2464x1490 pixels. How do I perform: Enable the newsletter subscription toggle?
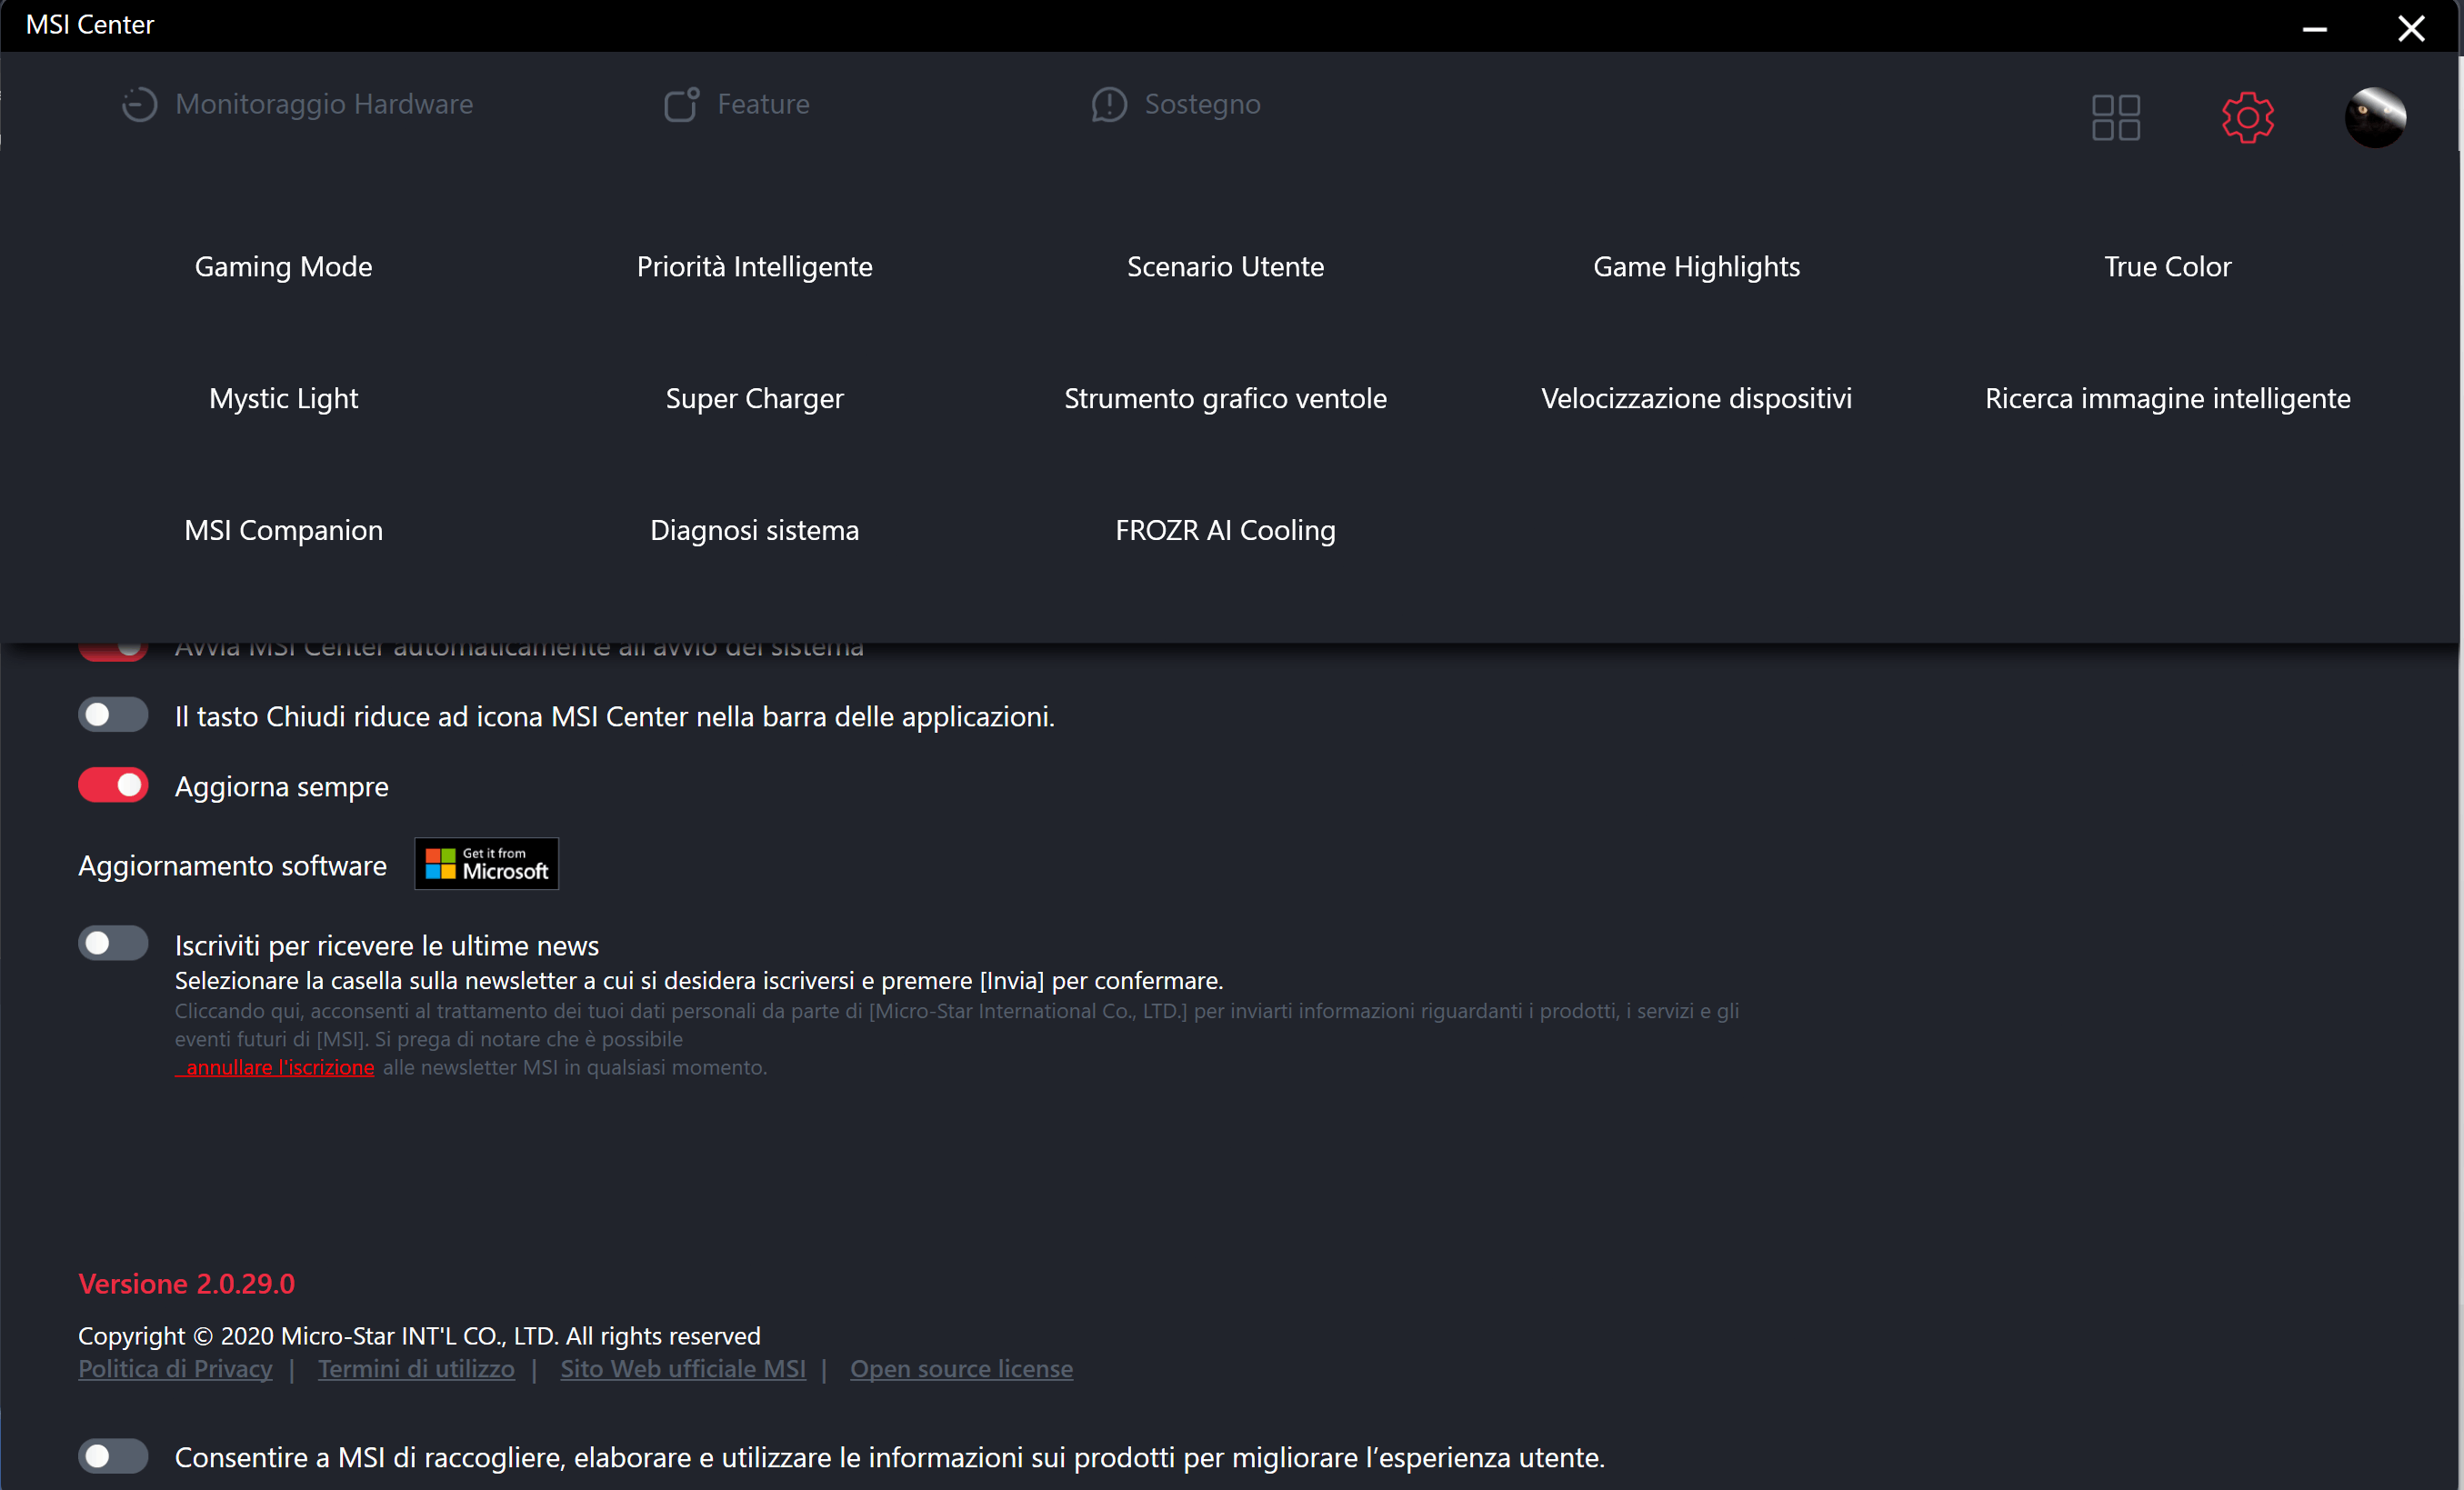pyautogui.click(x=113, y=943)
